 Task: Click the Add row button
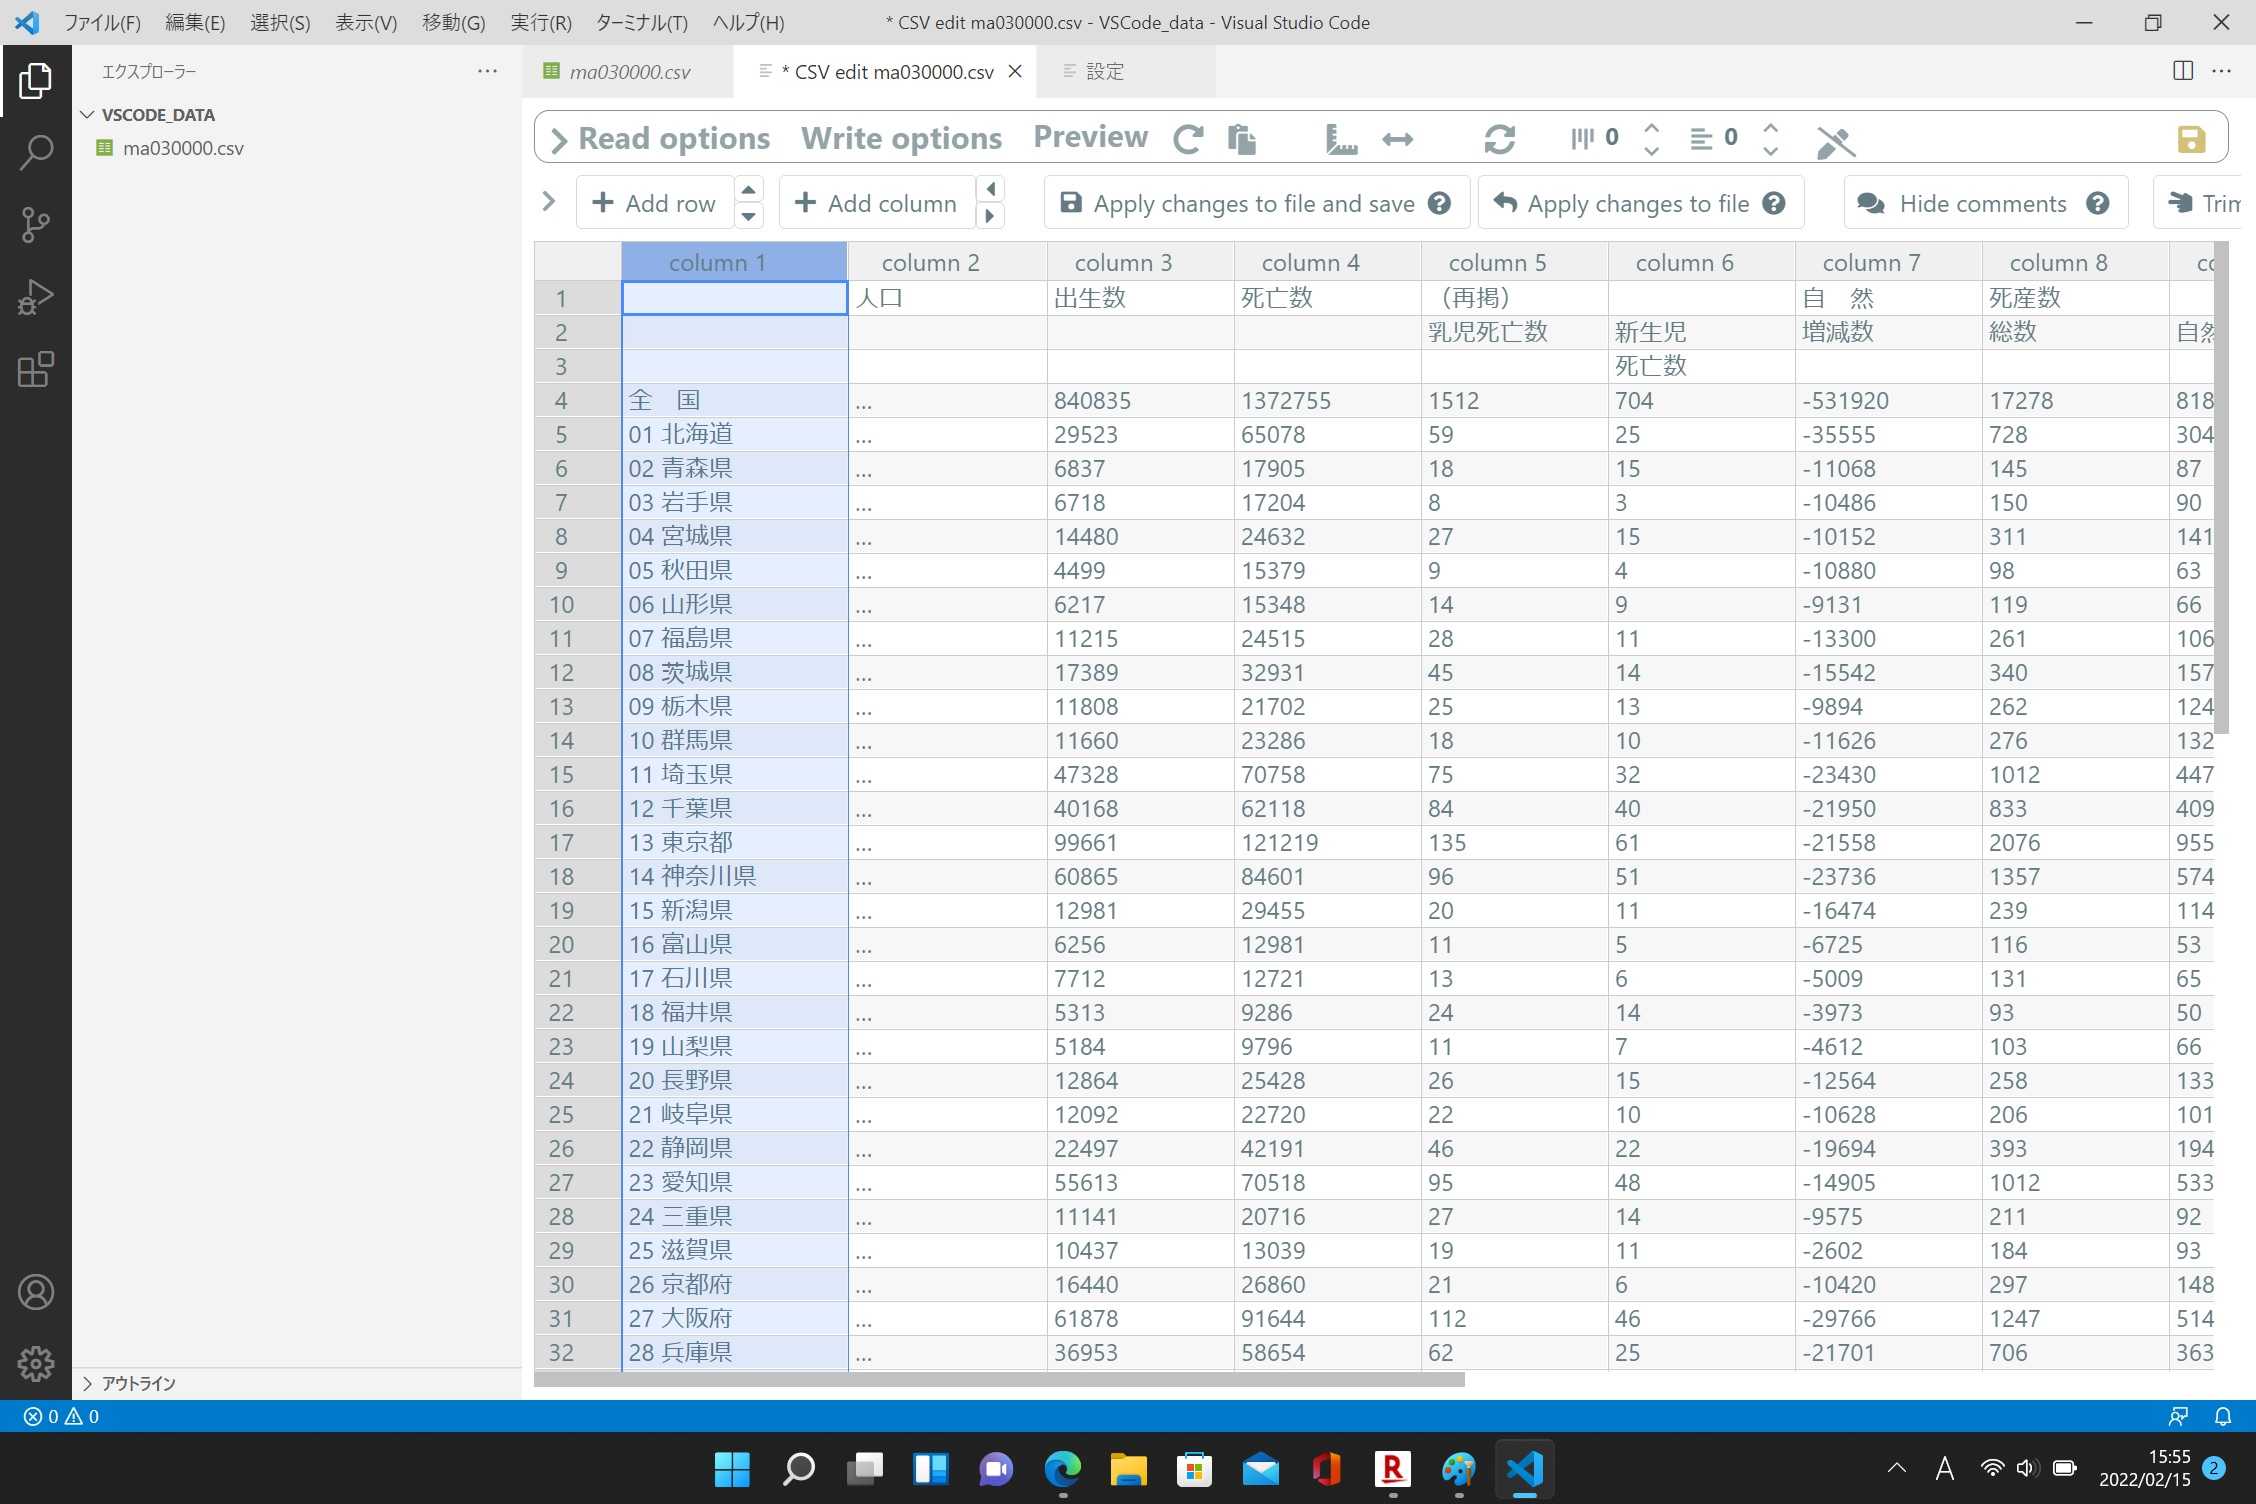(x=655, y=202)
